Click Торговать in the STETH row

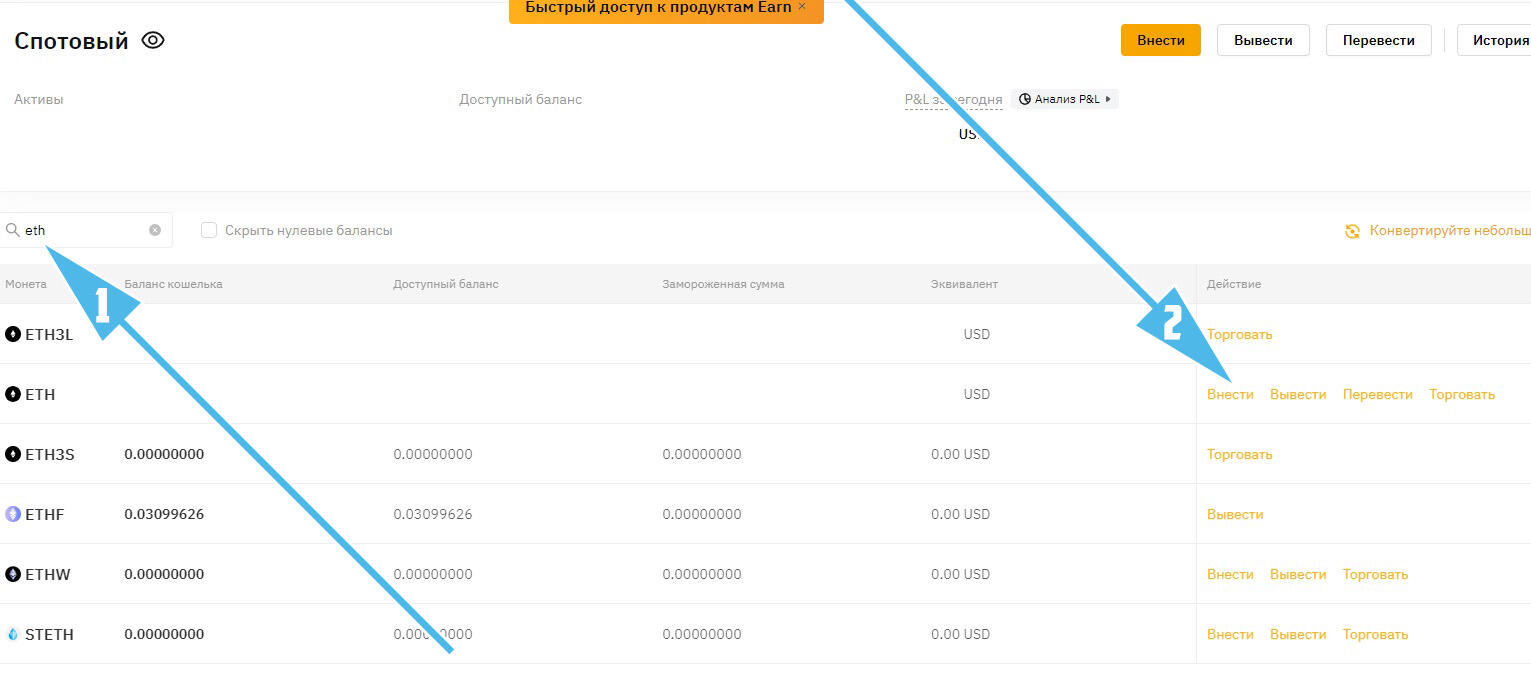point(1375,634)
